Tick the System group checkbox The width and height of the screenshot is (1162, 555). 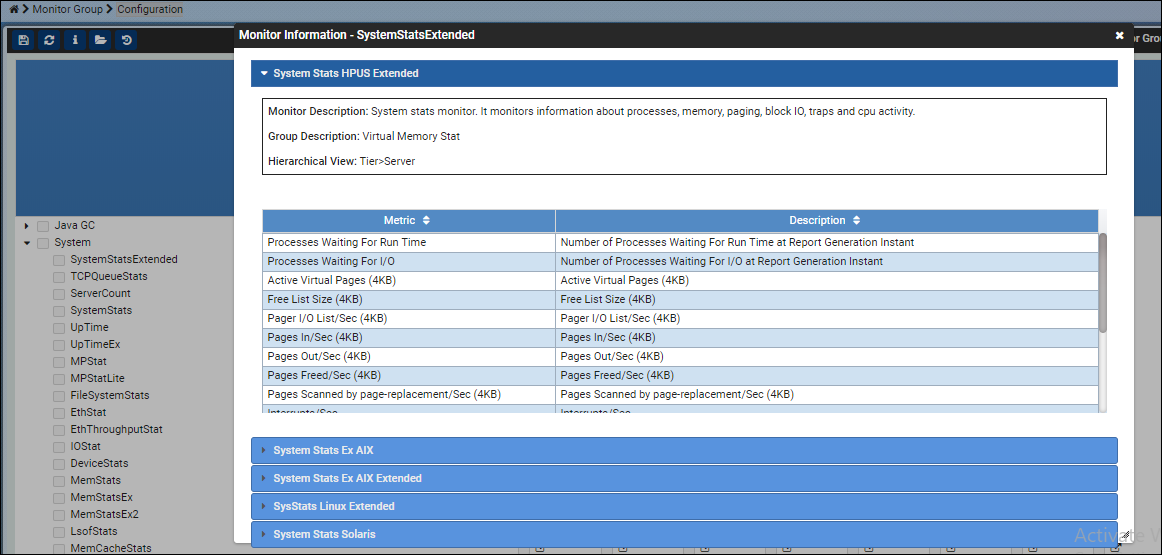tap(43, 243)
